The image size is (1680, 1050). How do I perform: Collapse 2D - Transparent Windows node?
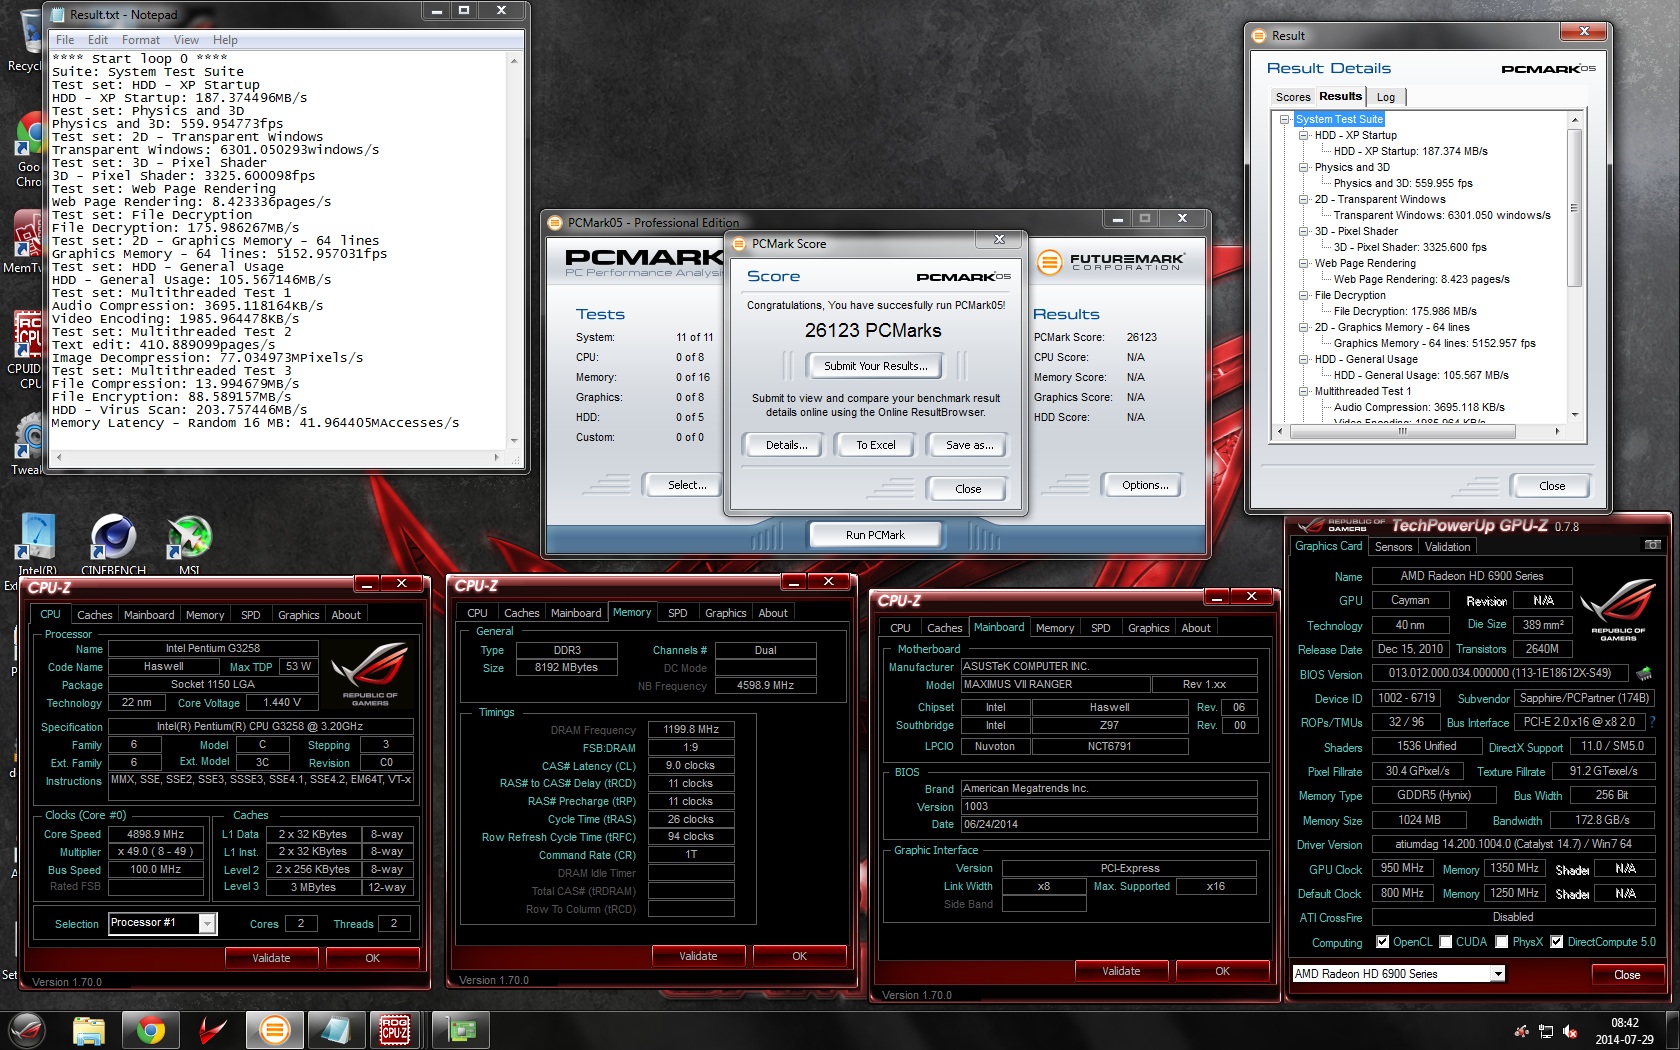pos(1304,199)
